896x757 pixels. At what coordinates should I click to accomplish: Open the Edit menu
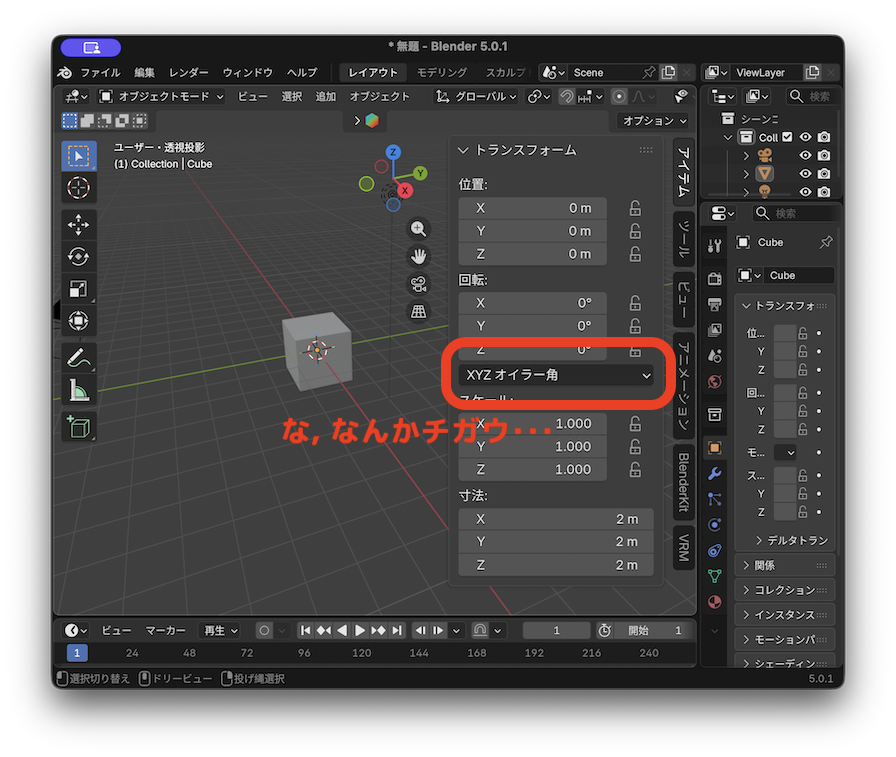point(145,73)
